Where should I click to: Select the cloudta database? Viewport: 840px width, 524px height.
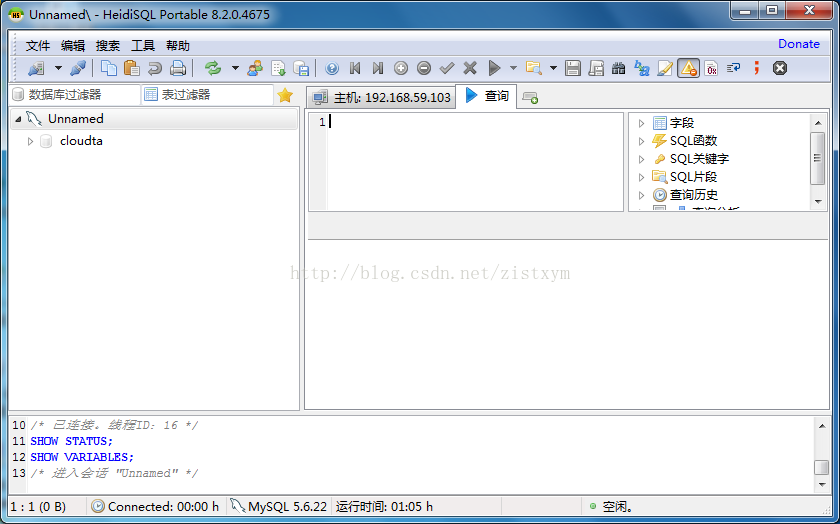[81, 141]
